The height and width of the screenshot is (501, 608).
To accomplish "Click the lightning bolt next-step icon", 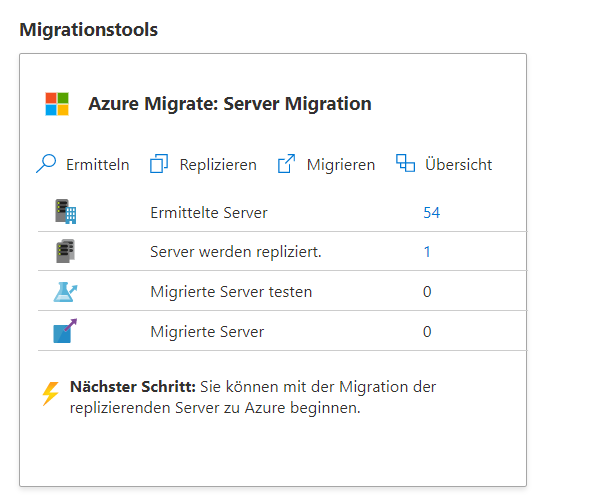I will (x=50, y=394).
